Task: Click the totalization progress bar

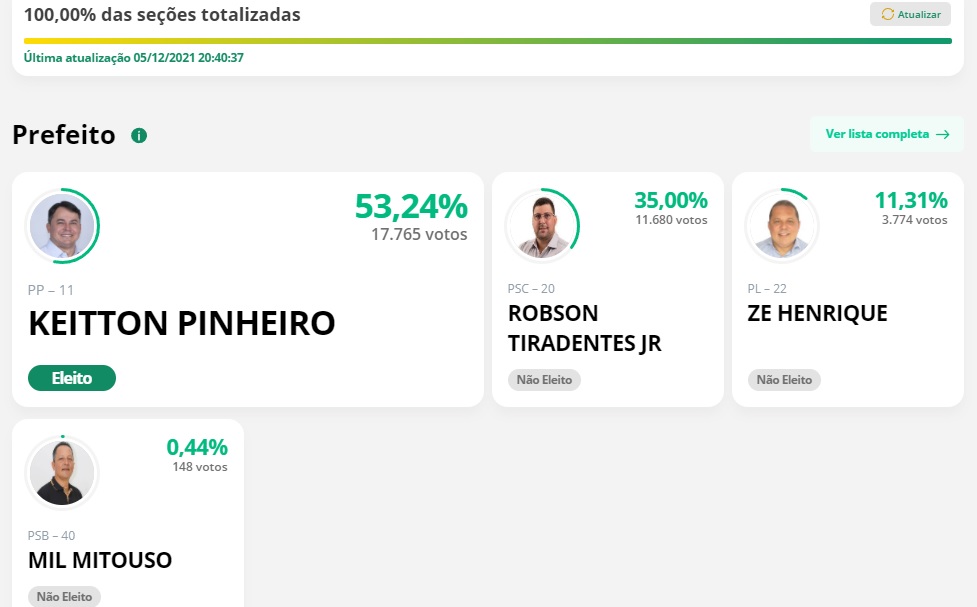Action: pos(488,40)
